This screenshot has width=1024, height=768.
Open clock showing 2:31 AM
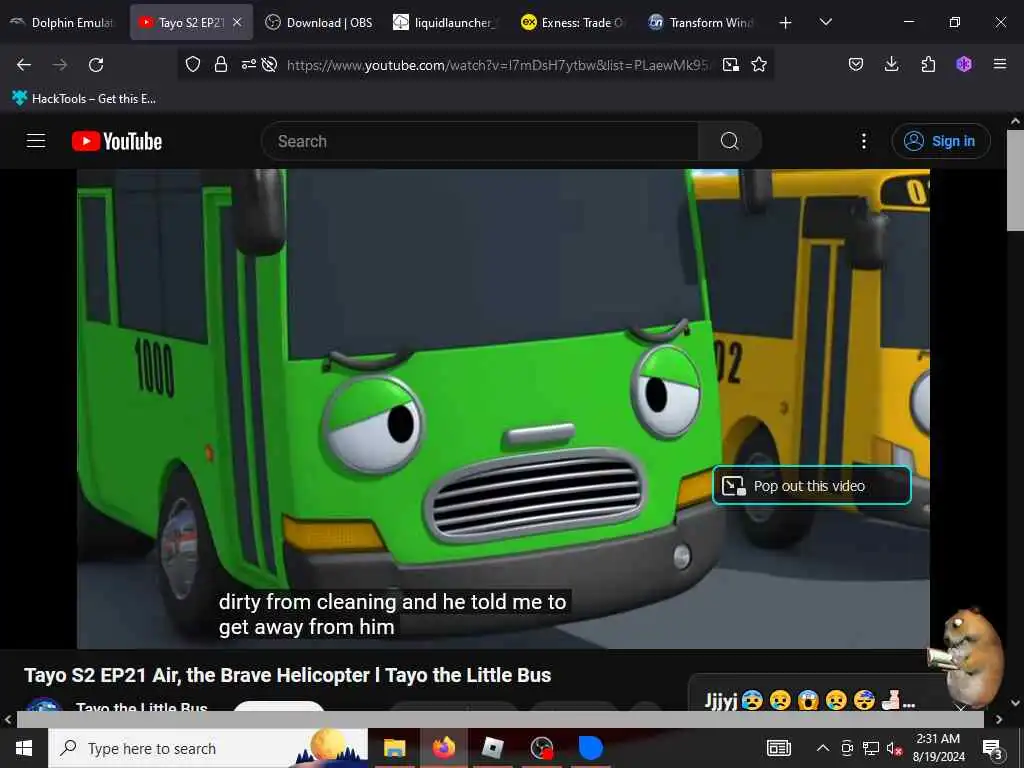[938, 748]
